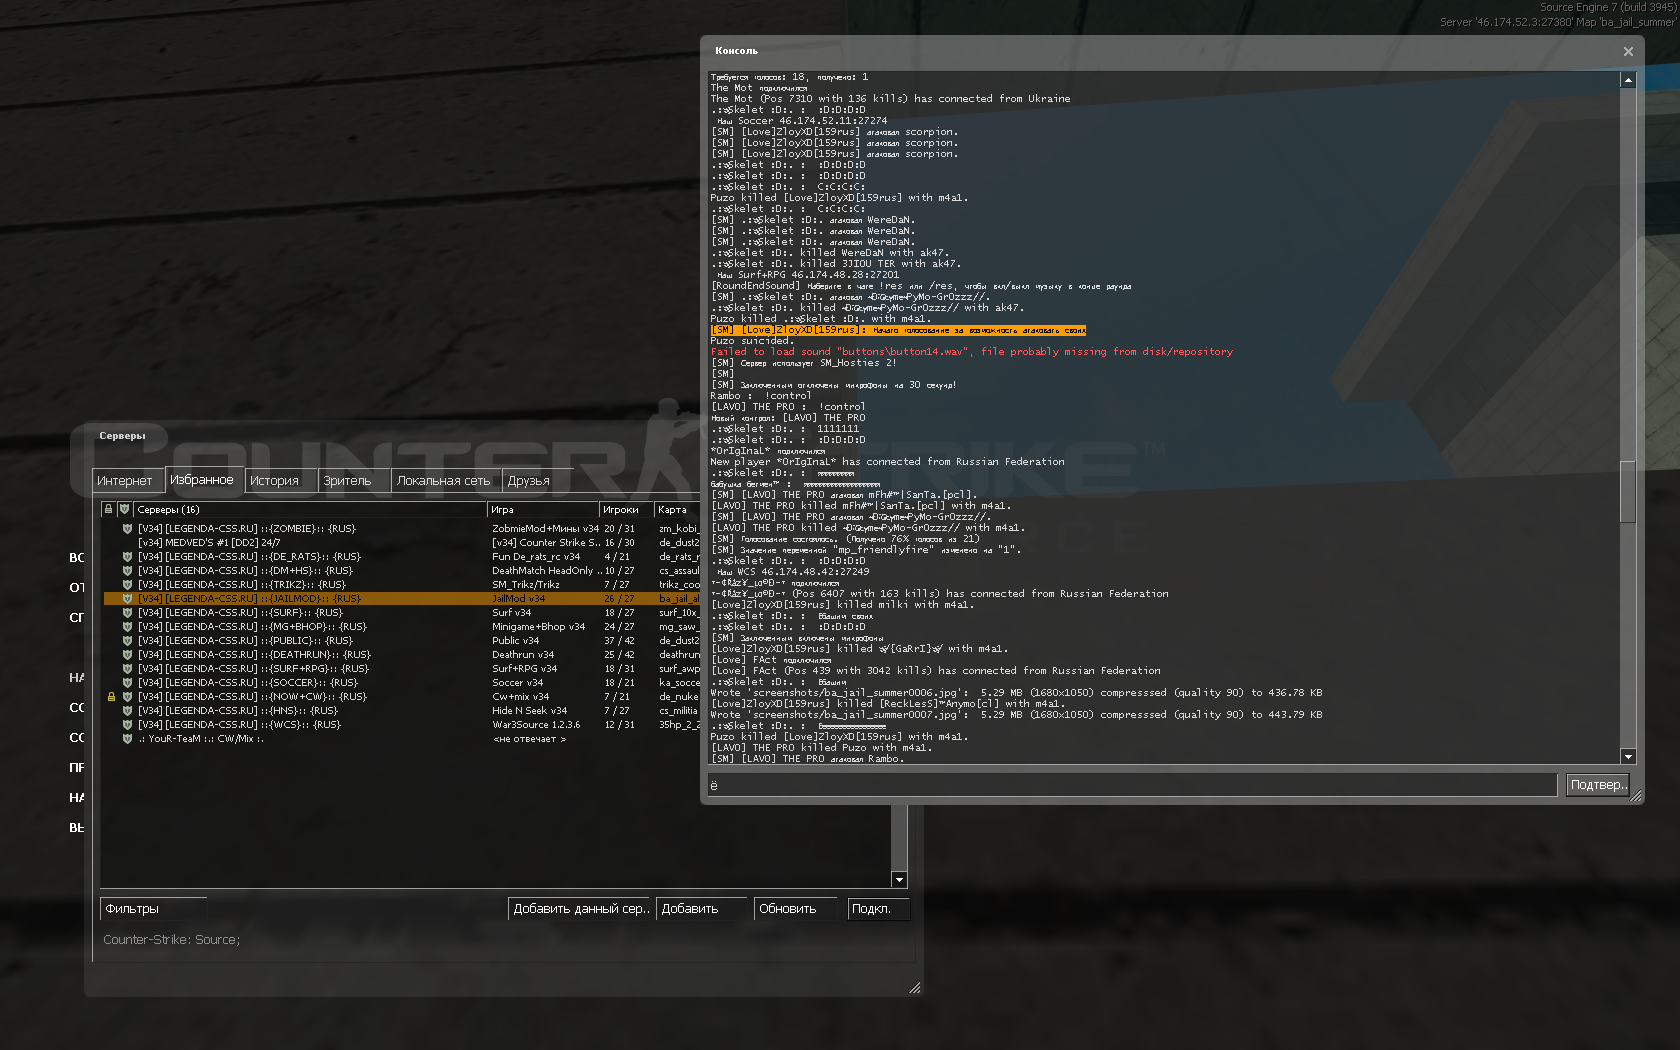Open the История tab

tap(276, 481)
